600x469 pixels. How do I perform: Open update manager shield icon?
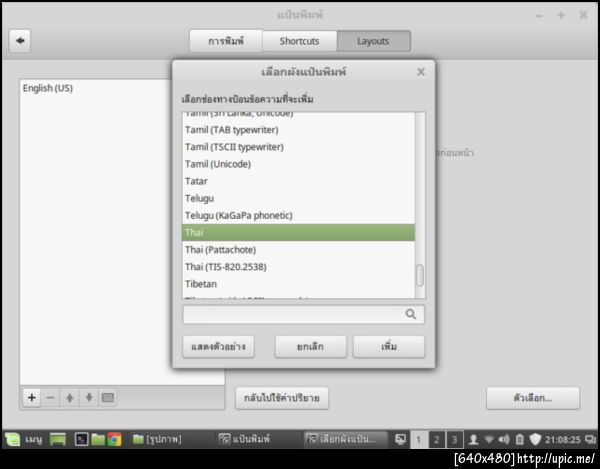coord(535,439)
